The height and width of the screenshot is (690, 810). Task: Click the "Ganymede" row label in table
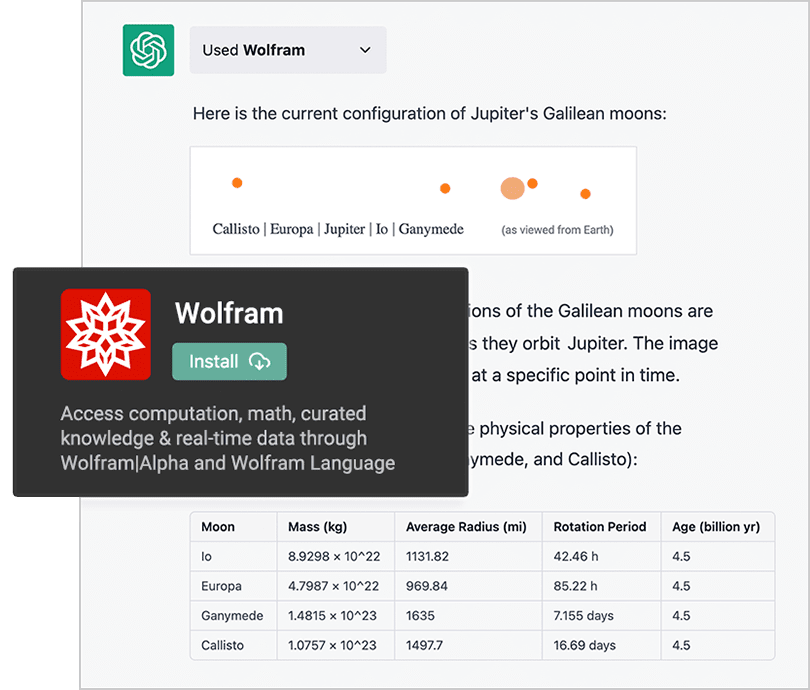232,616
